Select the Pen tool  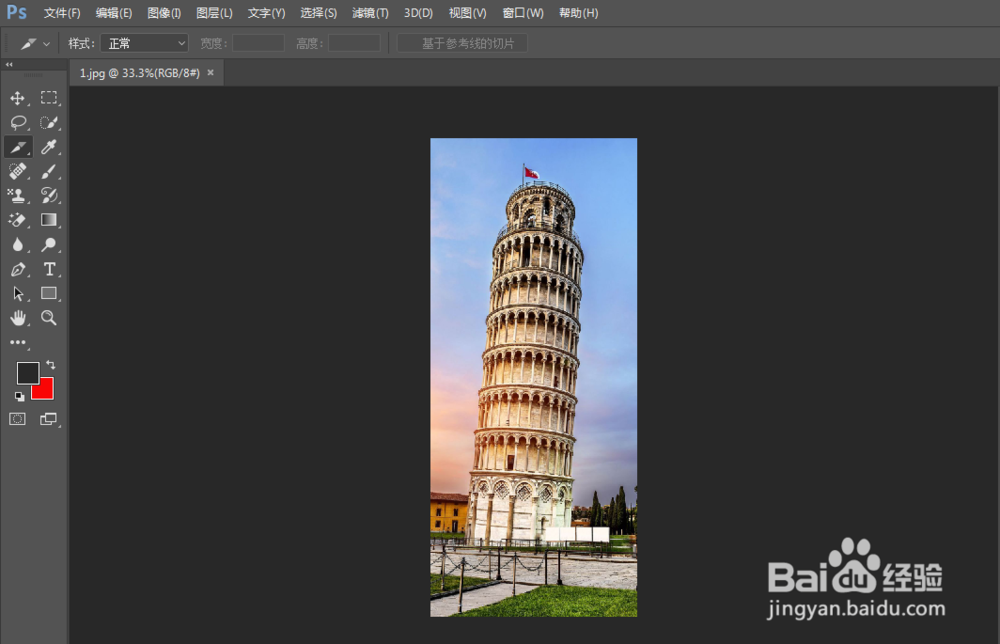click(18, 269)
